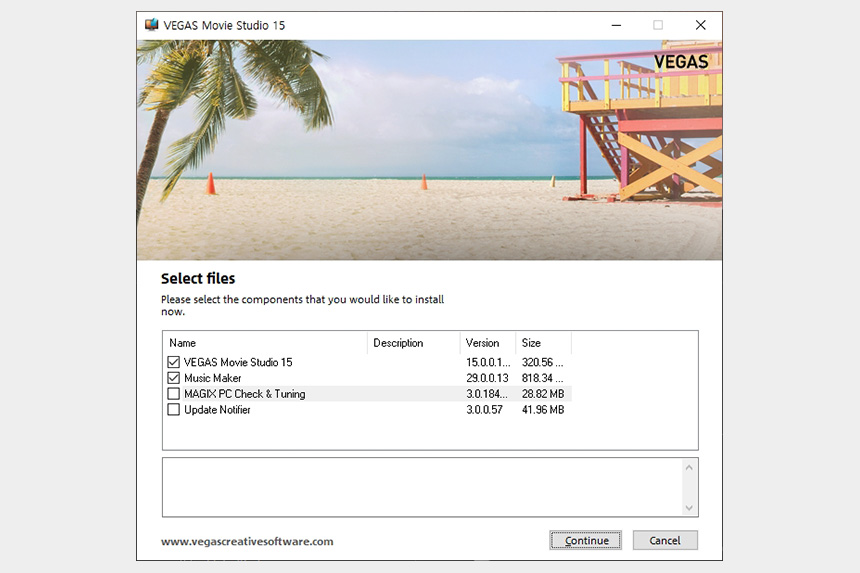Viewport: 860px width, 573px height.
Task: Sort components by Name column header
Action: pyautogui.click(x=265, y=343)
